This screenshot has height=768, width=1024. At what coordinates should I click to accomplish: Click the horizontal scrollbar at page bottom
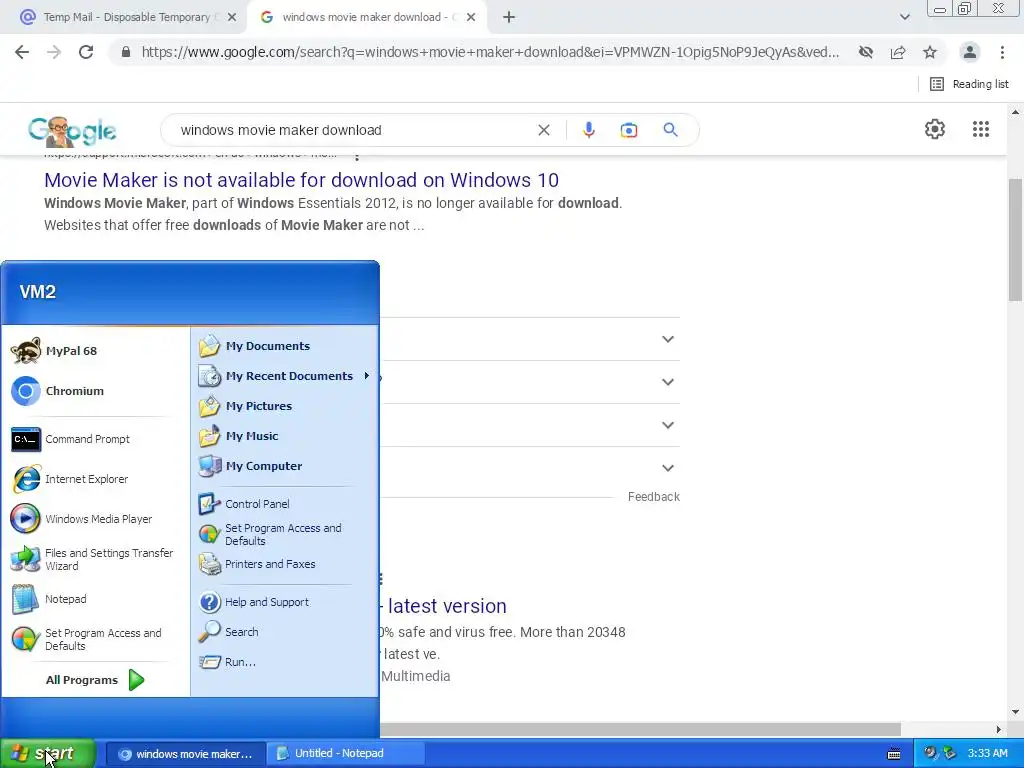coord(640,729)
